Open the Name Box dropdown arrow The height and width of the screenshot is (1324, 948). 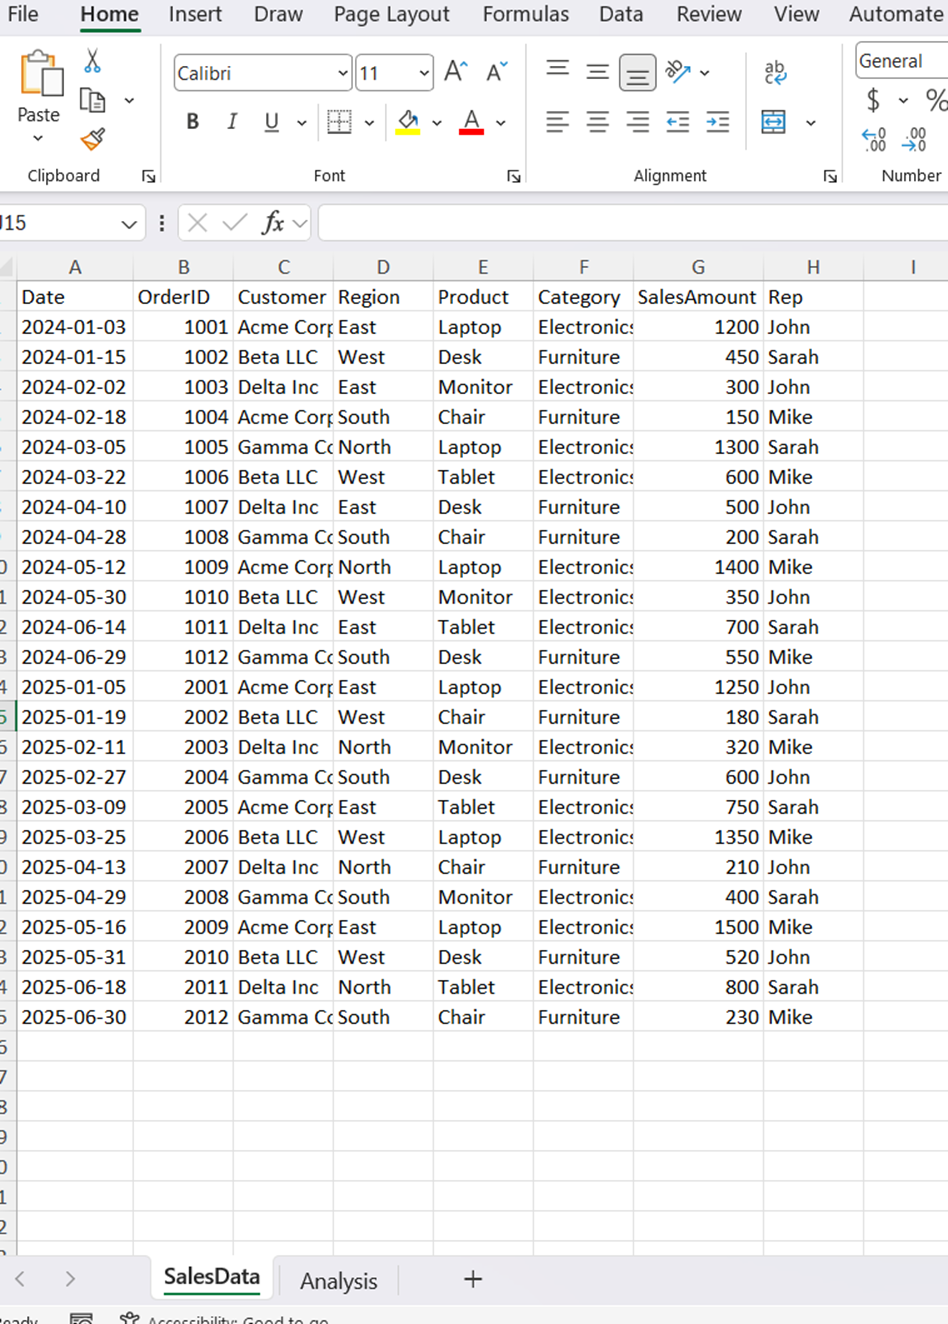tap(129, 224)
